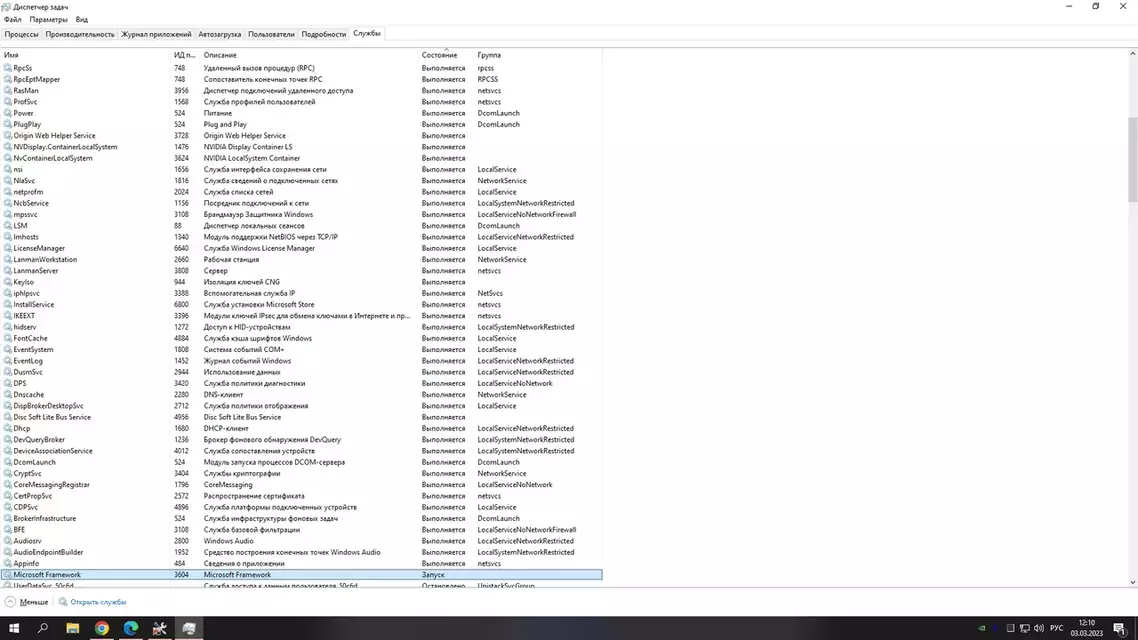Click the Запуск status of Microsoft Framework
1138x640 pixels.
click(x=433, y=575)
